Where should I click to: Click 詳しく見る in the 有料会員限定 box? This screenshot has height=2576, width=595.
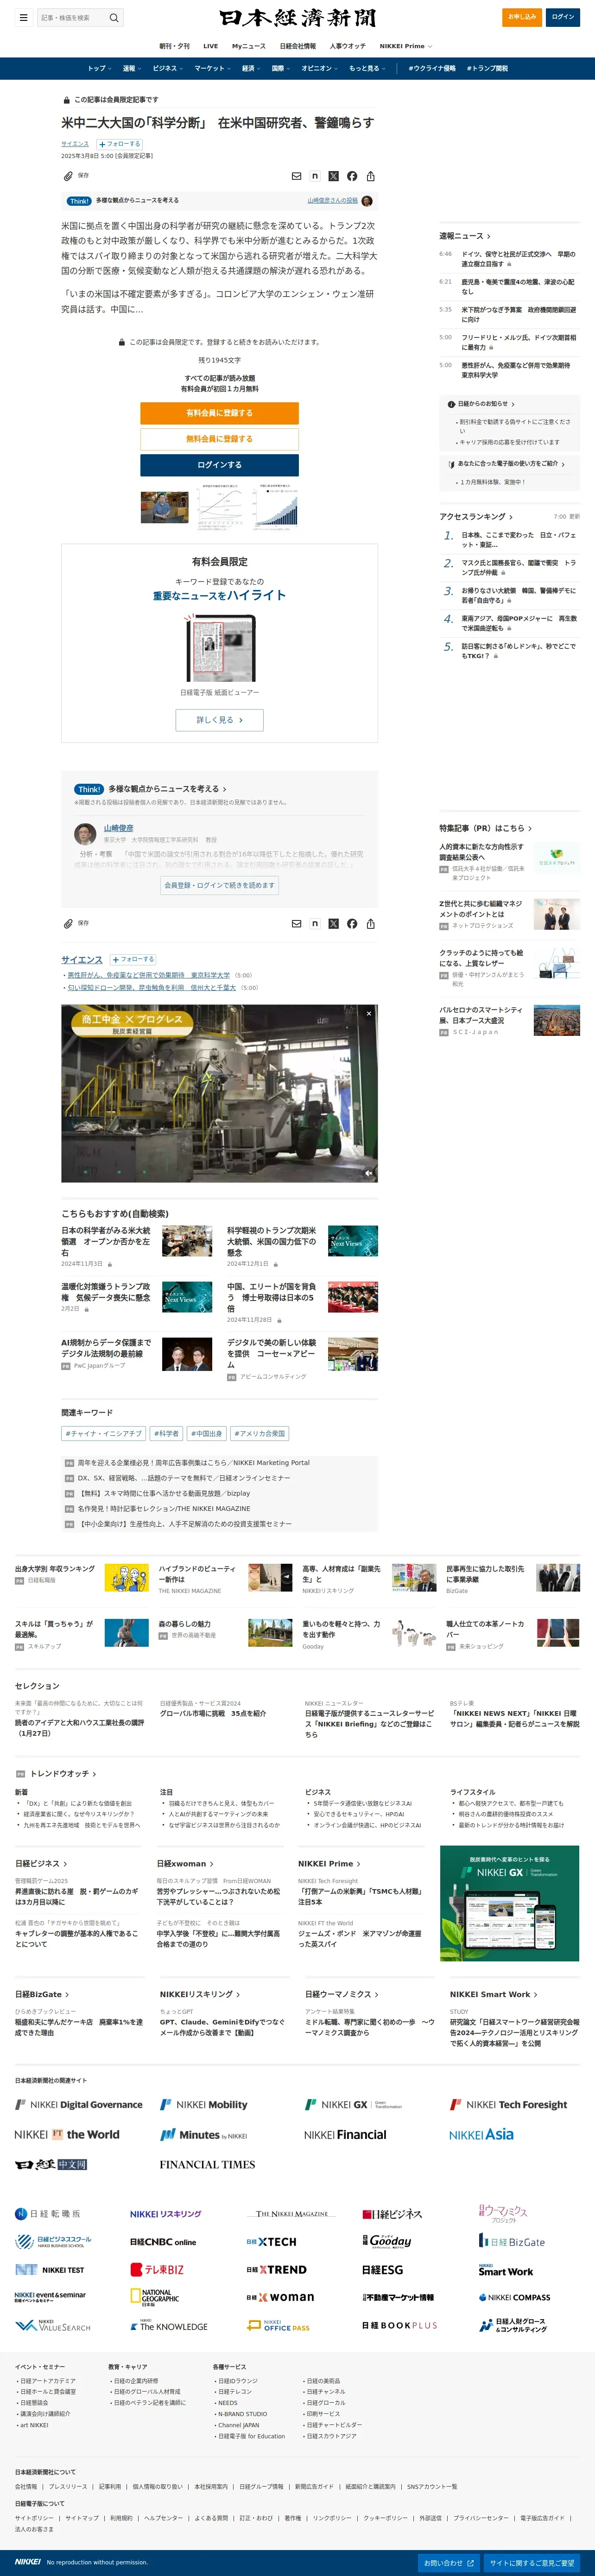219,720
